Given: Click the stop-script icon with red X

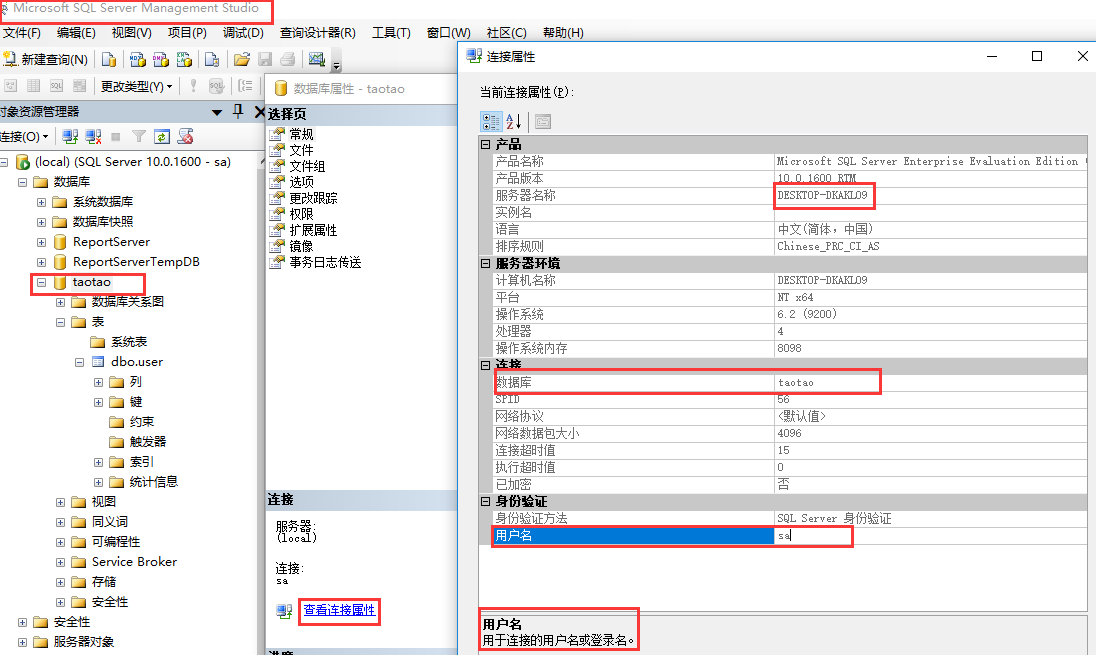Looking at the screenshot, I should [185, 136].
